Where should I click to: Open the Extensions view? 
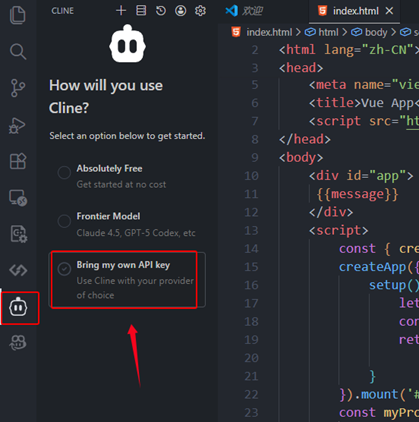click(18, 161)
